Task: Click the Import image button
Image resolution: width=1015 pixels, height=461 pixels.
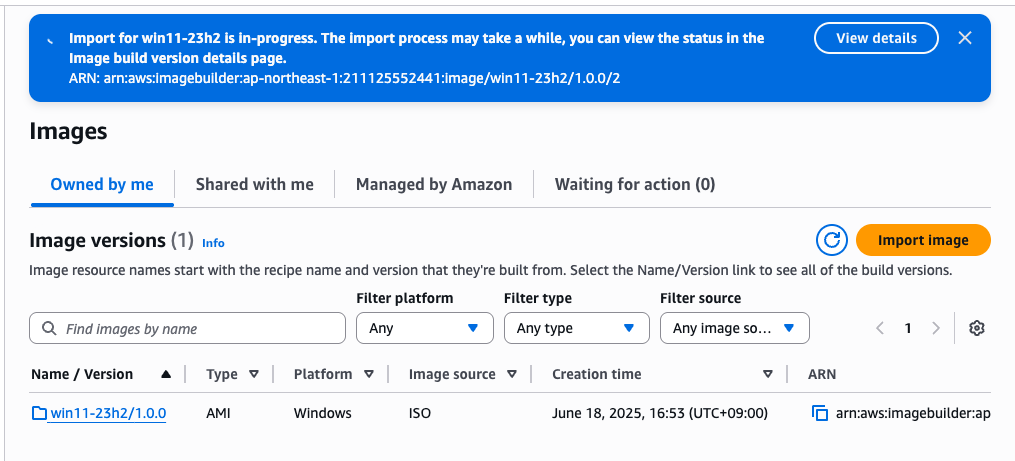Action: click(x=922, y=240)
